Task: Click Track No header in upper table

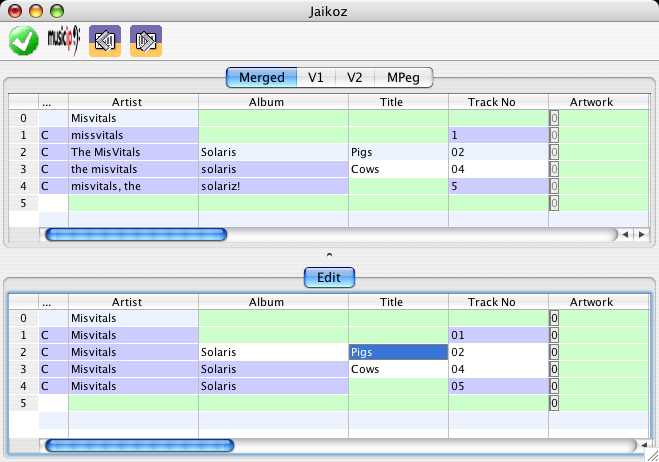Action: point(498,102)
